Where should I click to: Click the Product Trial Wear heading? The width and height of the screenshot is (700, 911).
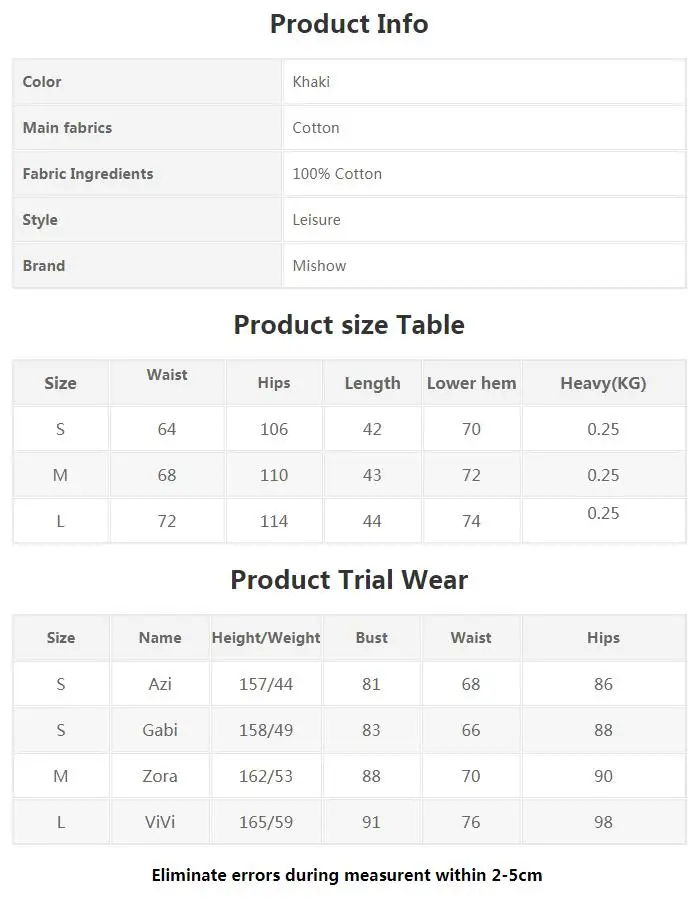point(349,580)
